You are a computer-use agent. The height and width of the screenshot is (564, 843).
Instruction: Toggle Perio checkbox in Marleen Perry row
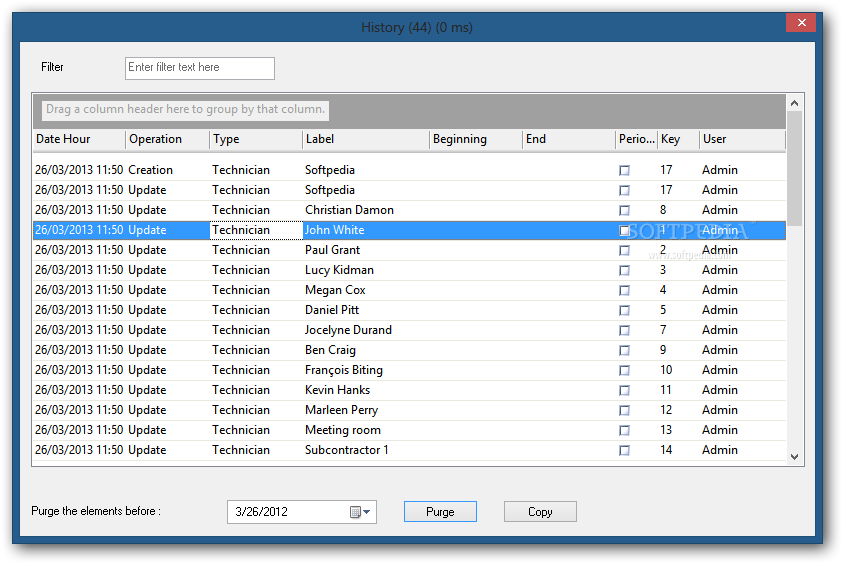pos(624,411)
